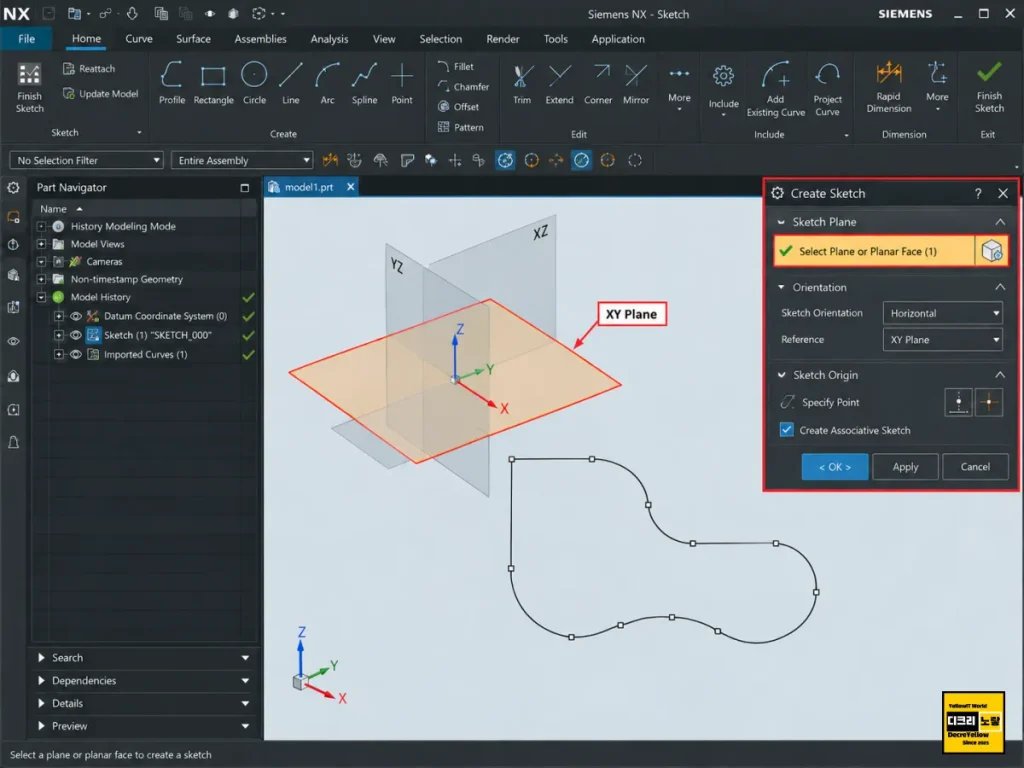
Task: Click the Select Plane or Planar Face field
Action: point(874,251)
